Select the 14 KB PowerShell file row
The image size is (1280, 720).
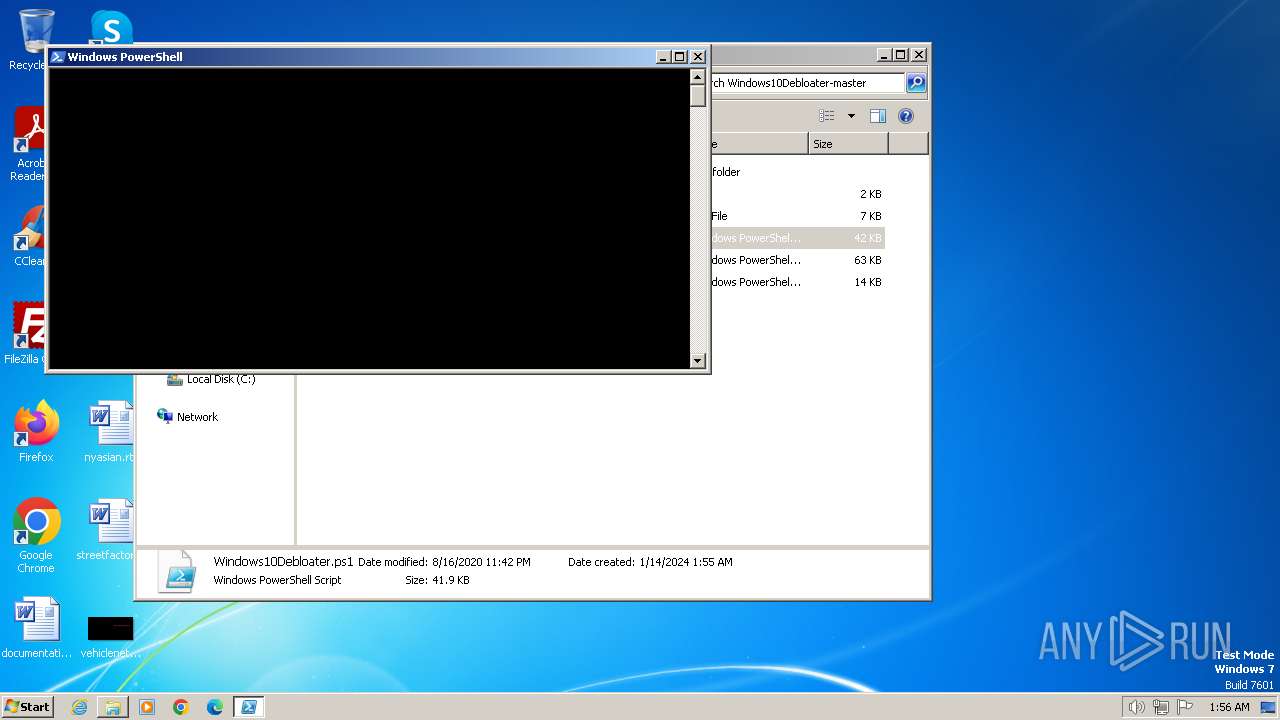coord(797,282)
